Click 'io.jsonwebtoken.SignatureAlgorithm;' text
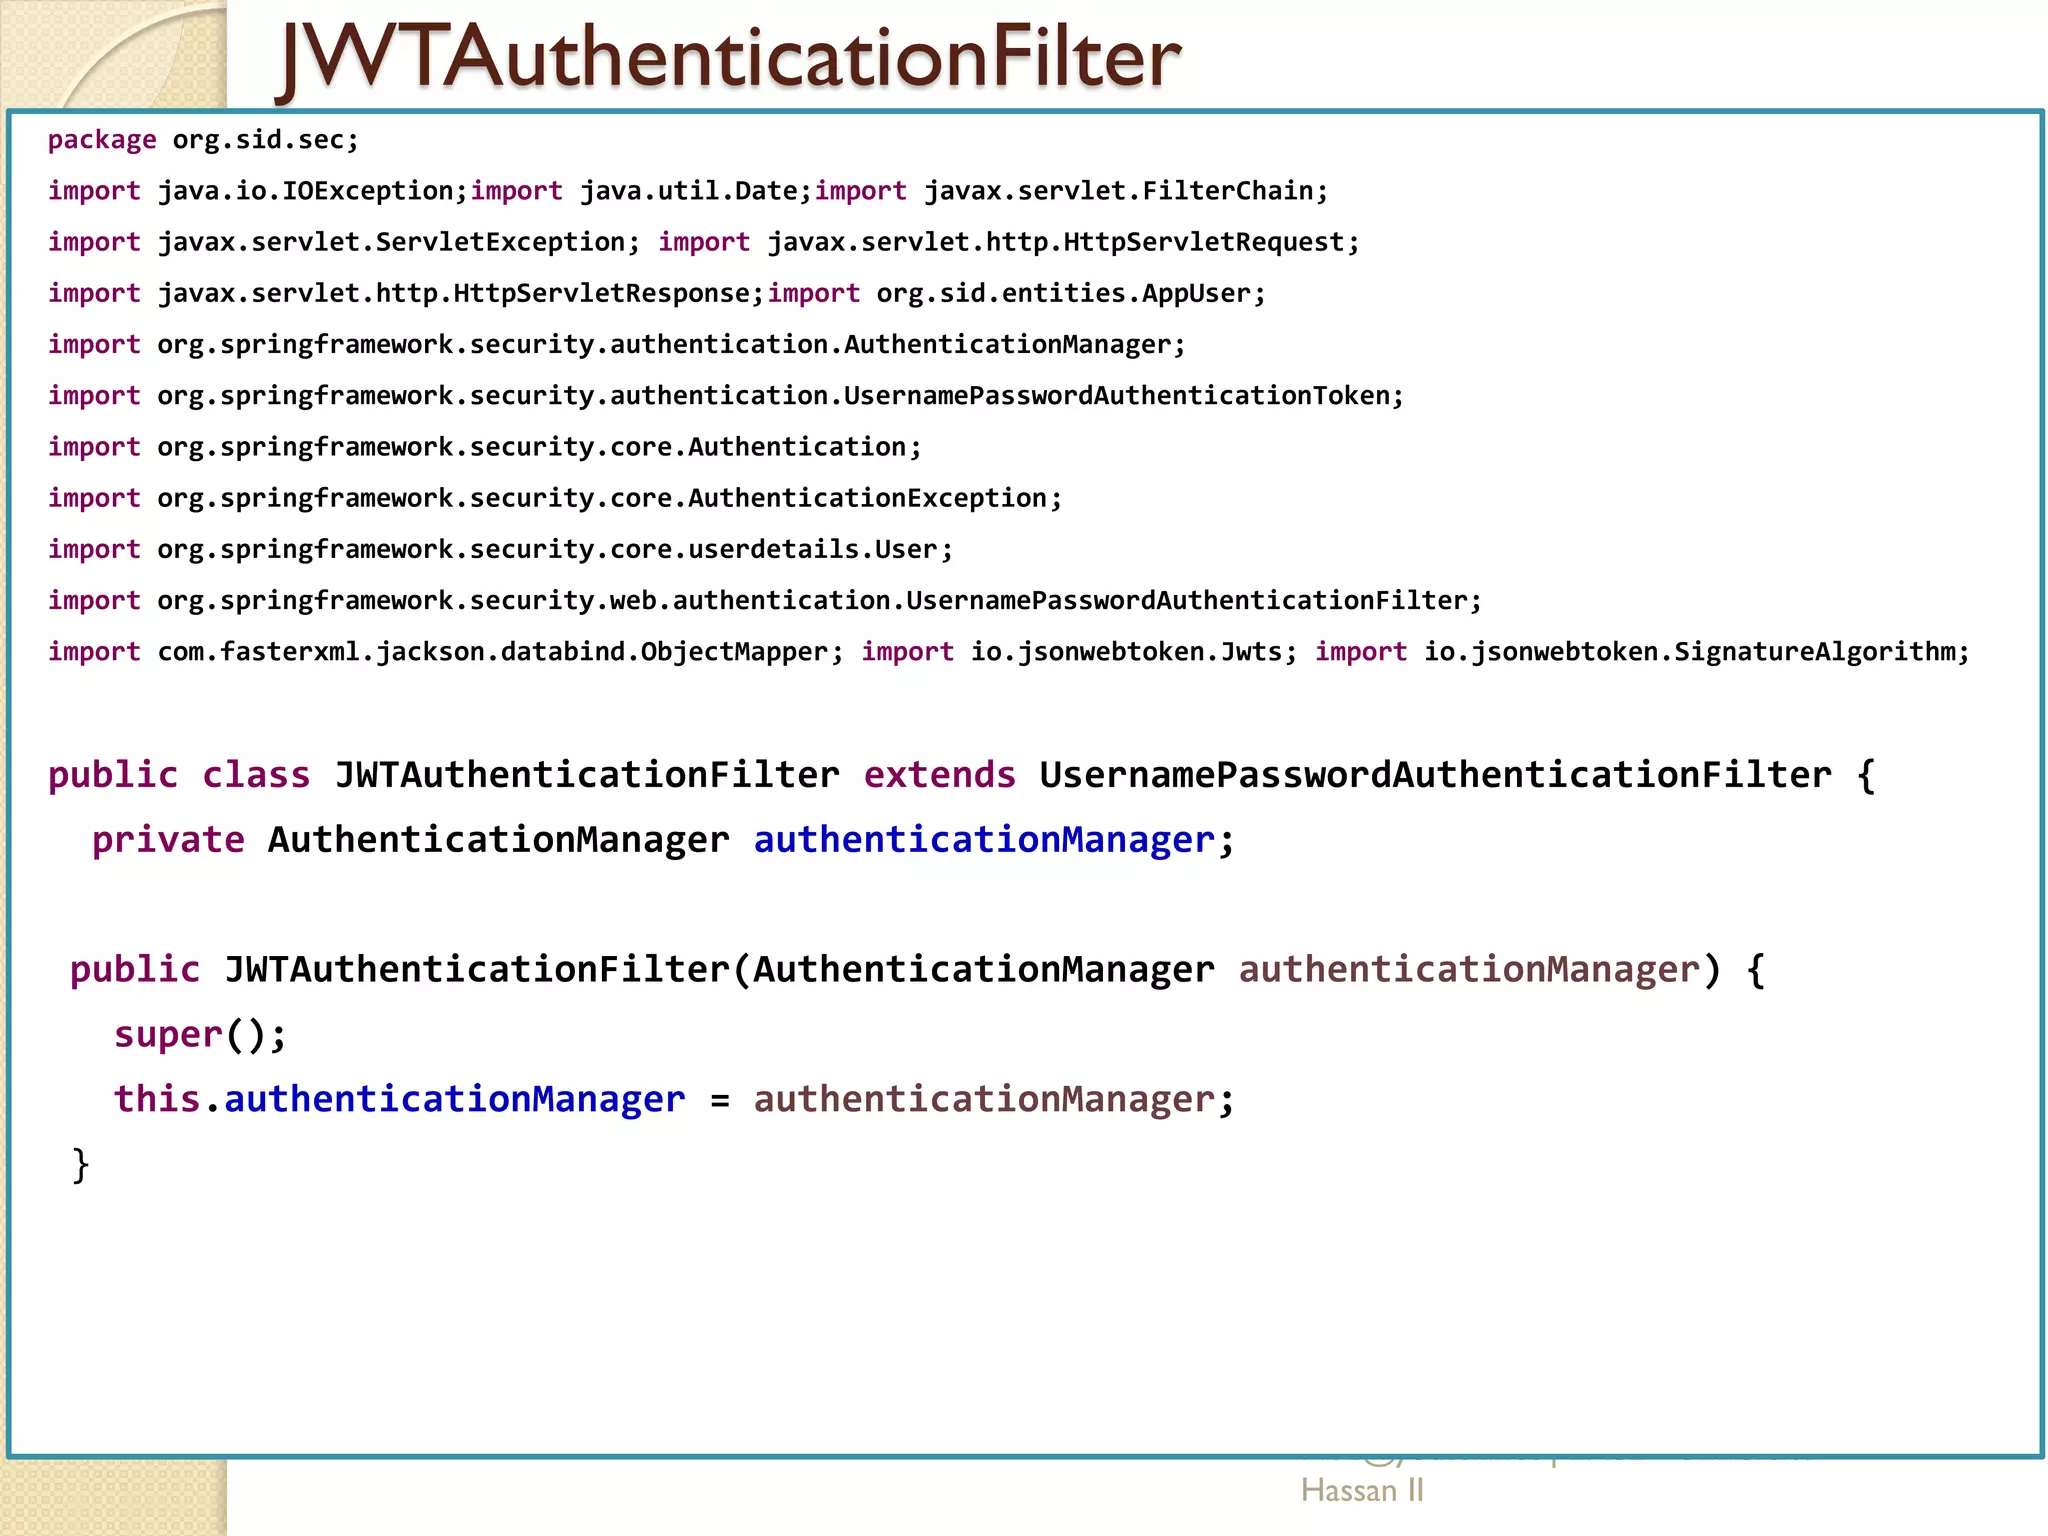The image size is (2048, 1536). point(1697,652)
